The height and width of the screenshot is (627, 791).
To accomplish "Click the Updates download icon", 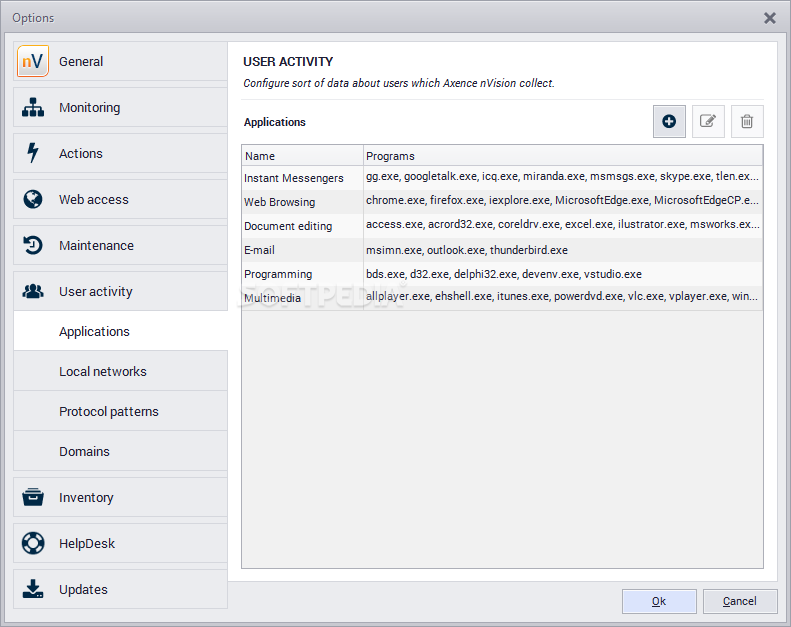I will point(33,589).
